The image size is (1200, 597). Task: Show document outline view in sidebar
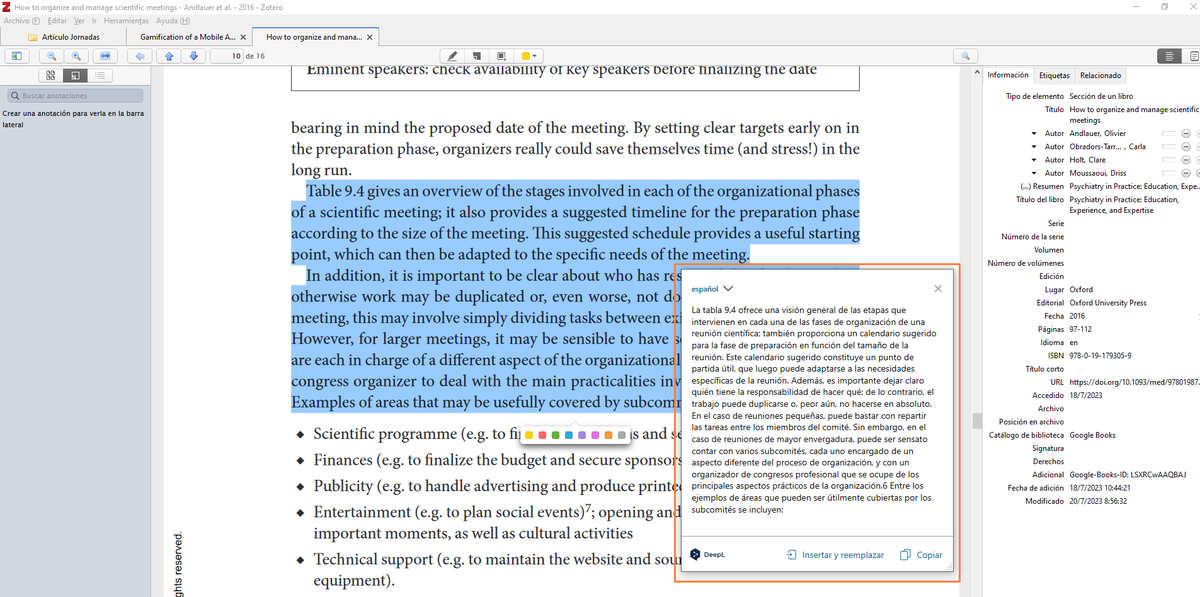click(x=100, y=75)
